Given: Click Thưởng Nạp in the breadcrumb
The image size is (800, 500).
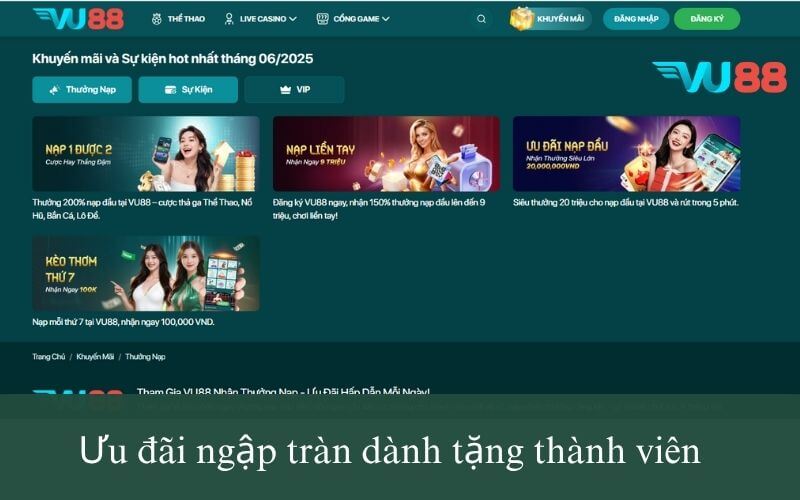Looking at the screenshot, I should click(145, 357).
